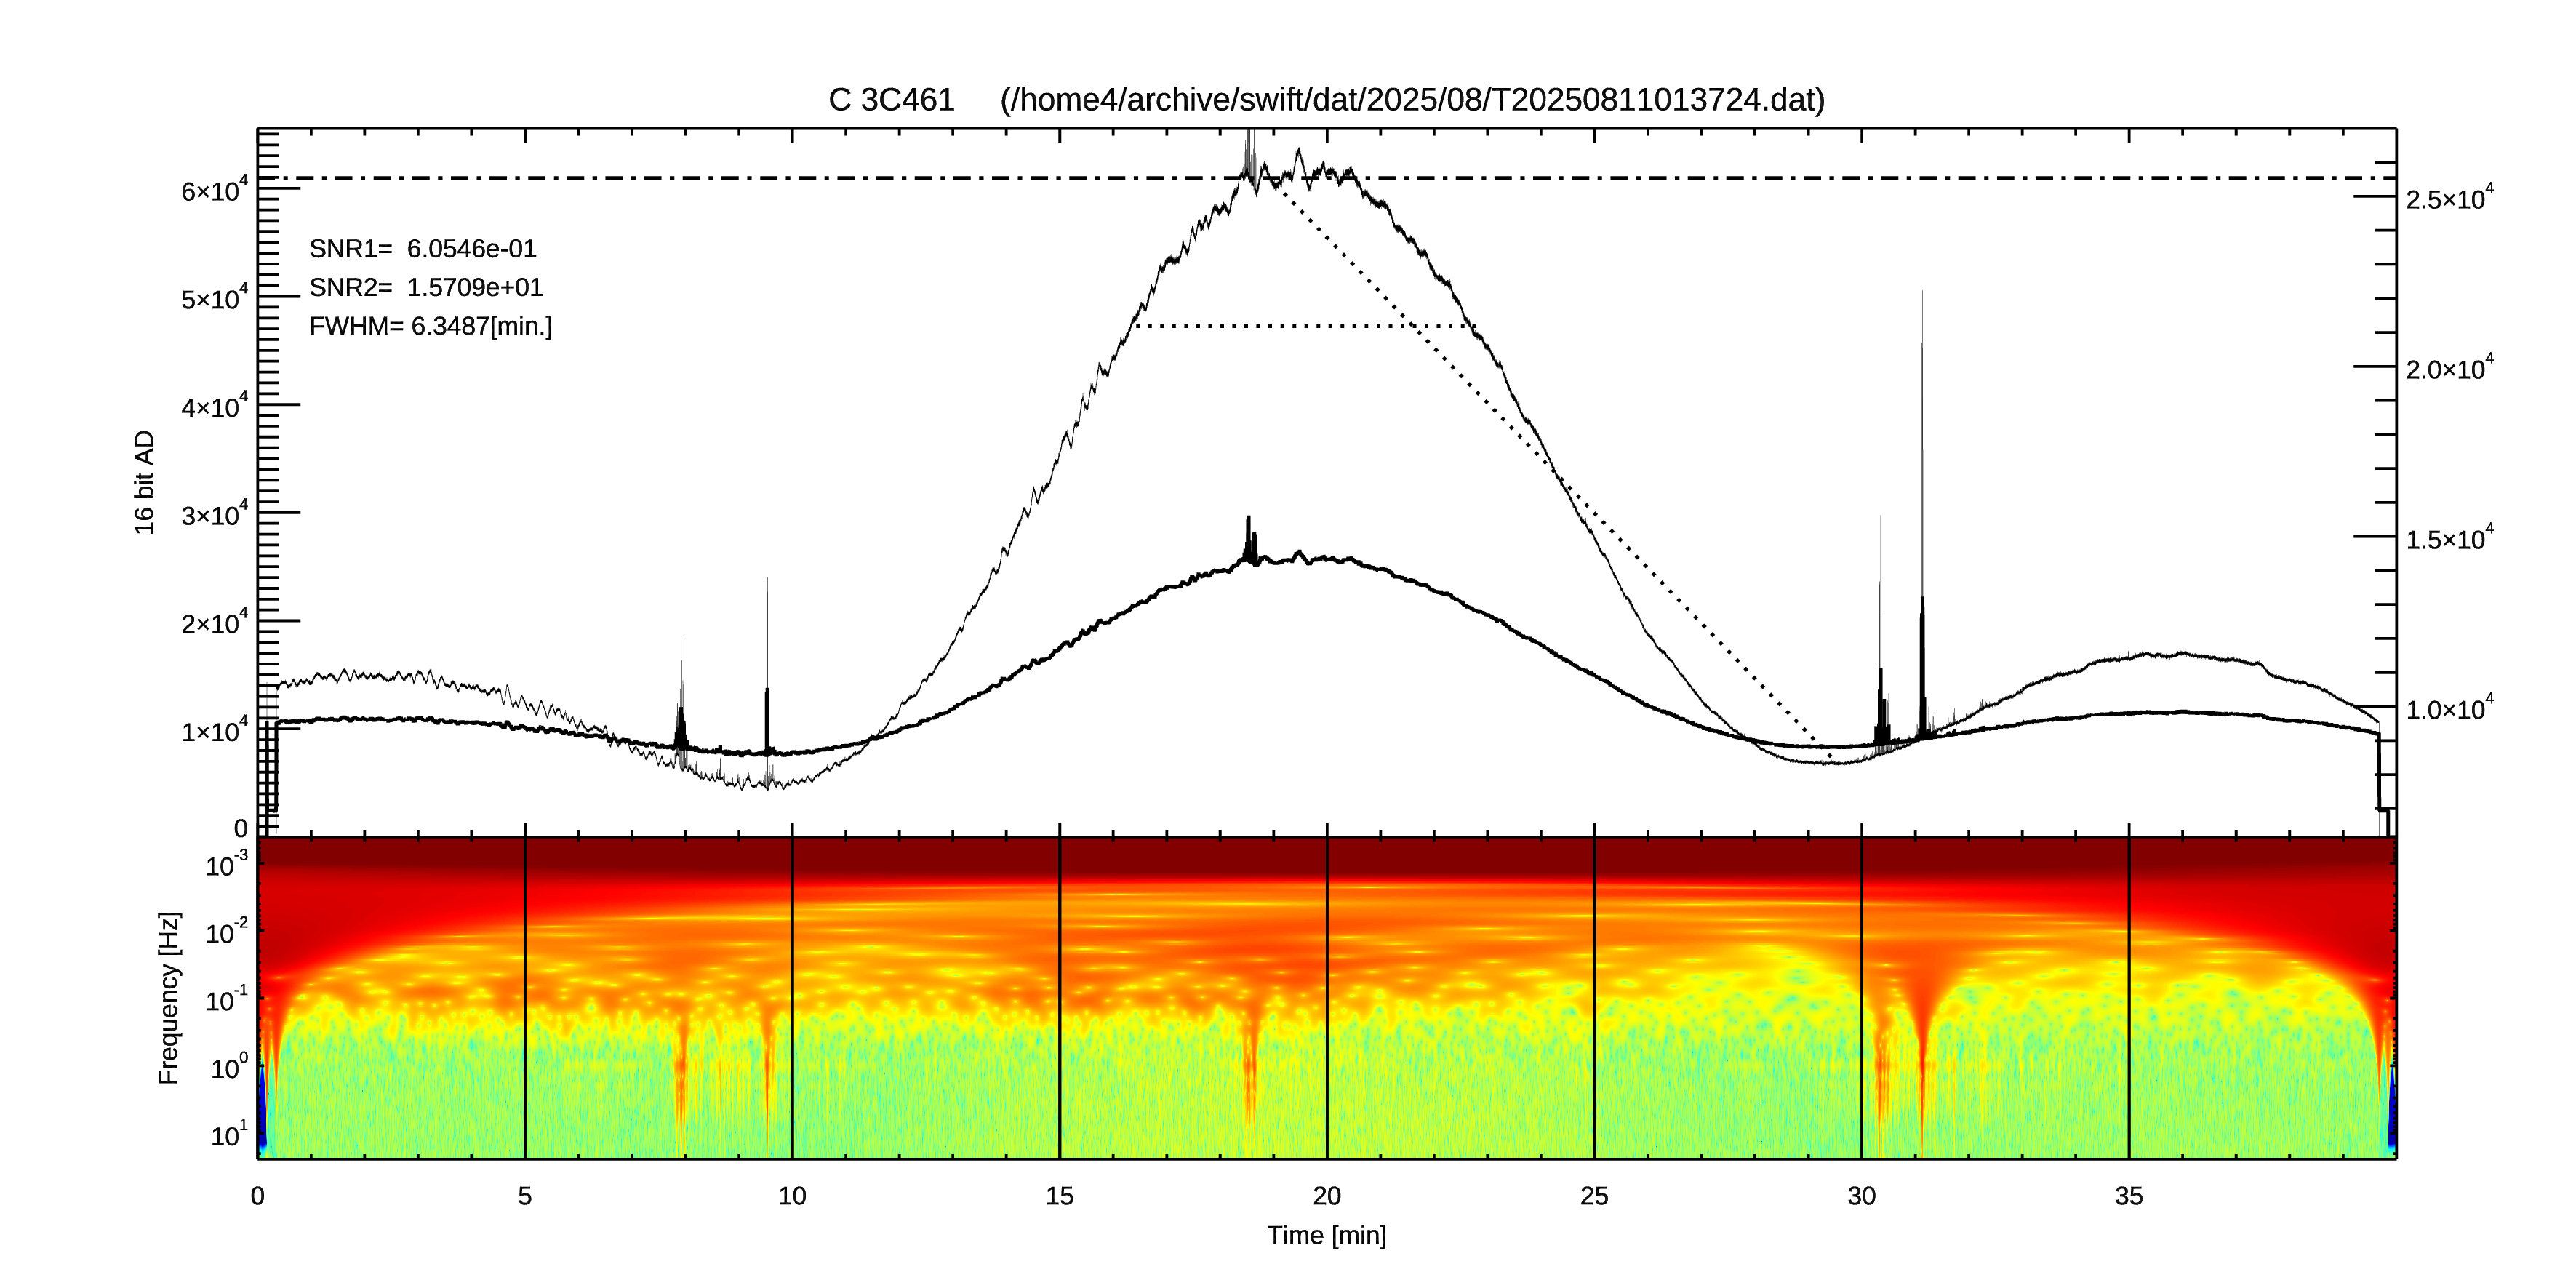Click the vertical marker line at 5 minutes in spectrogram
Image resolution: width=2576 pixels, height=1288 pixels.
point(525,997)
